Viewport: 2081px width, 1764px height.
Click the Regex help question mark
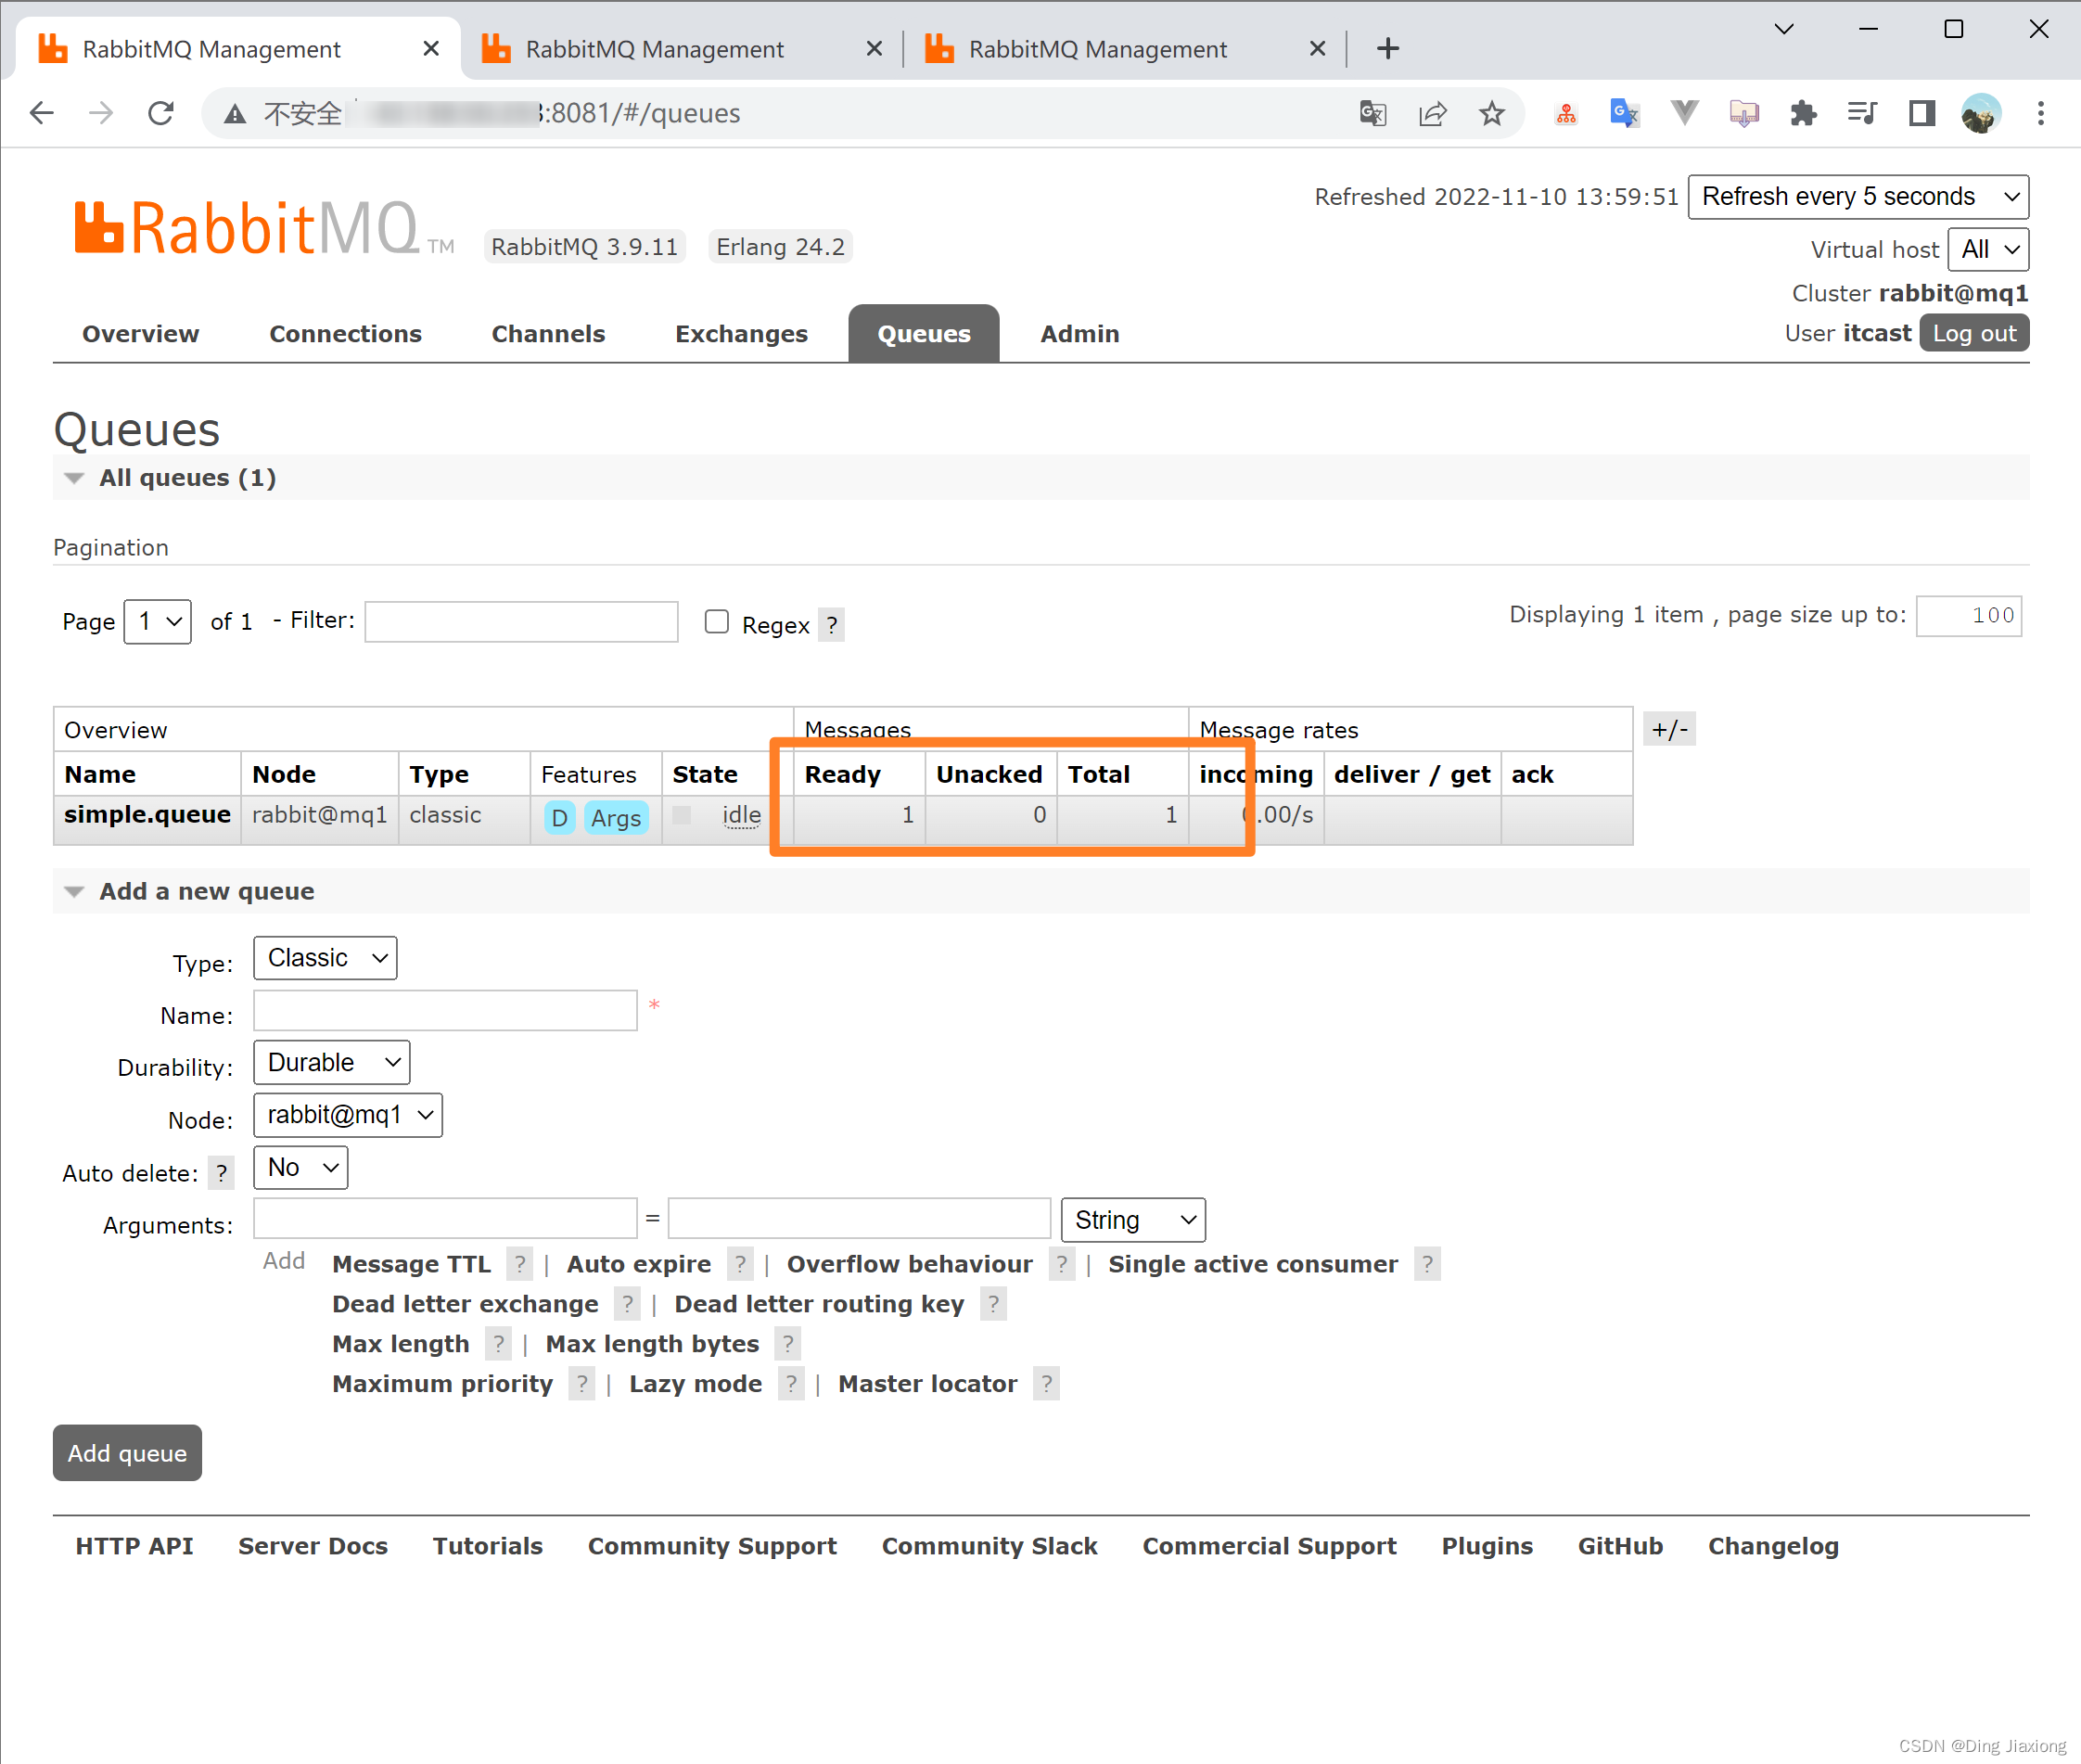point(831,624)
